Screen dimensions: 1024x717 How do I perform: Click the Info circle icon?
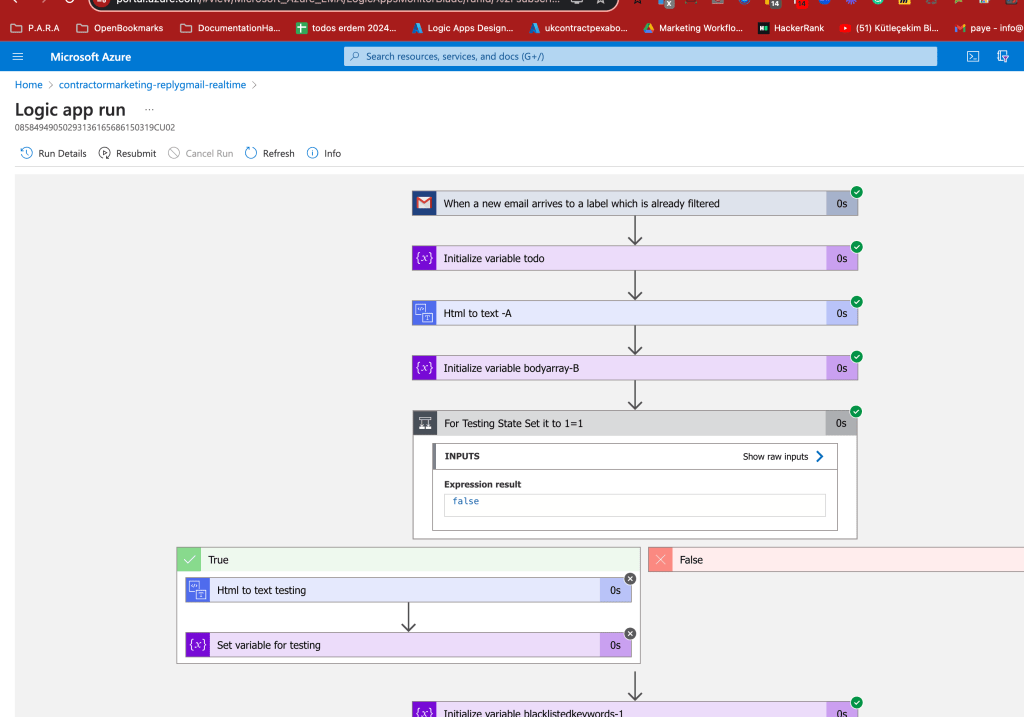tap(312, 153)
